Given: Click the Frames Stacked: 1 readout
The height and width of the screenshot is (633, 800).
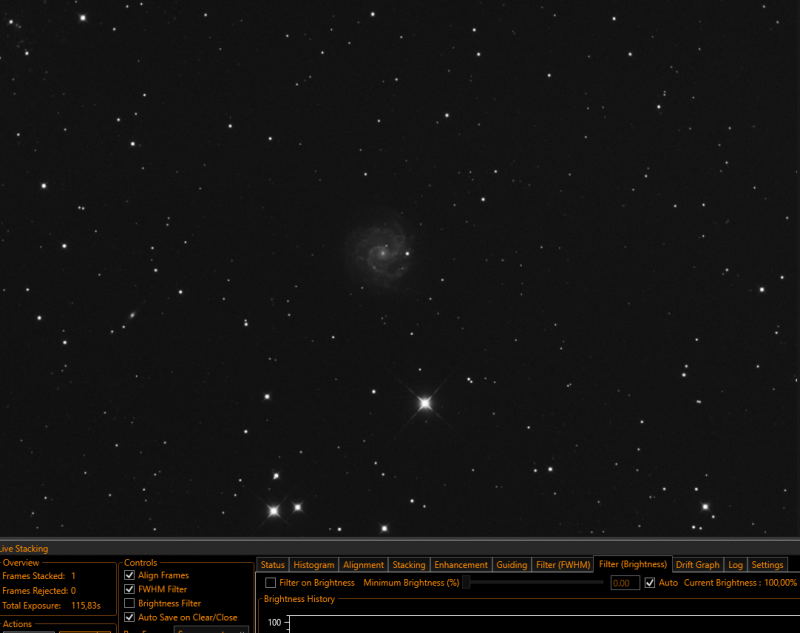Looking at the screenshot, I should coord(39,576).
